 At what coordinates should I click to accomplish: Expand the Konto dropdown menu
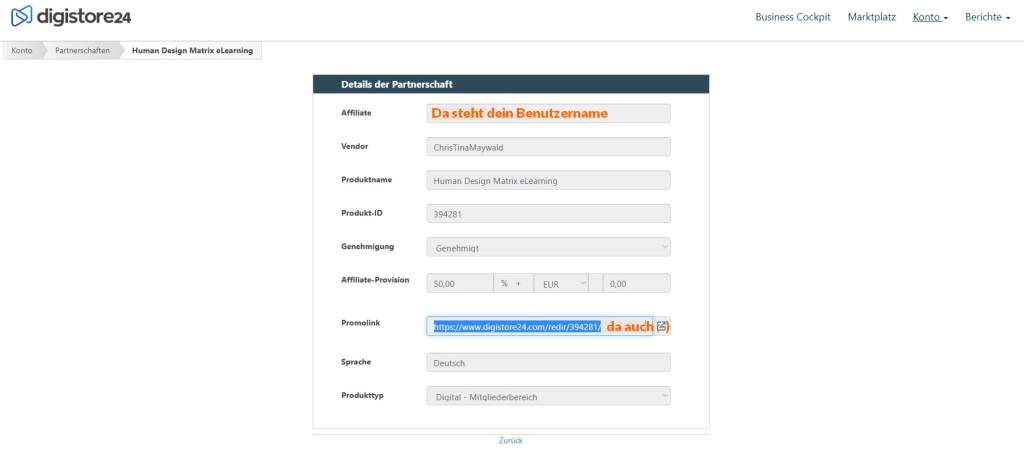pyautogui.click(x=930, y=17)
